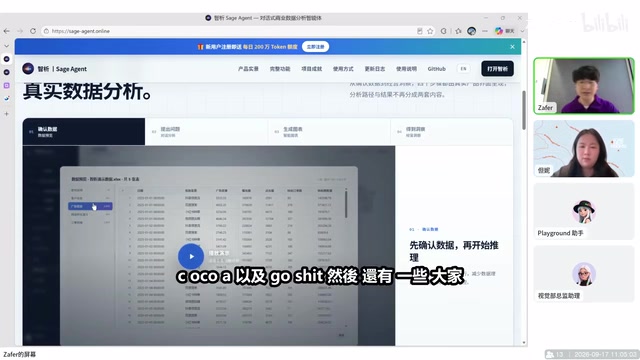
Task: Open the favorites list icon in the toolbar
Action: click(x=458, y=31)
